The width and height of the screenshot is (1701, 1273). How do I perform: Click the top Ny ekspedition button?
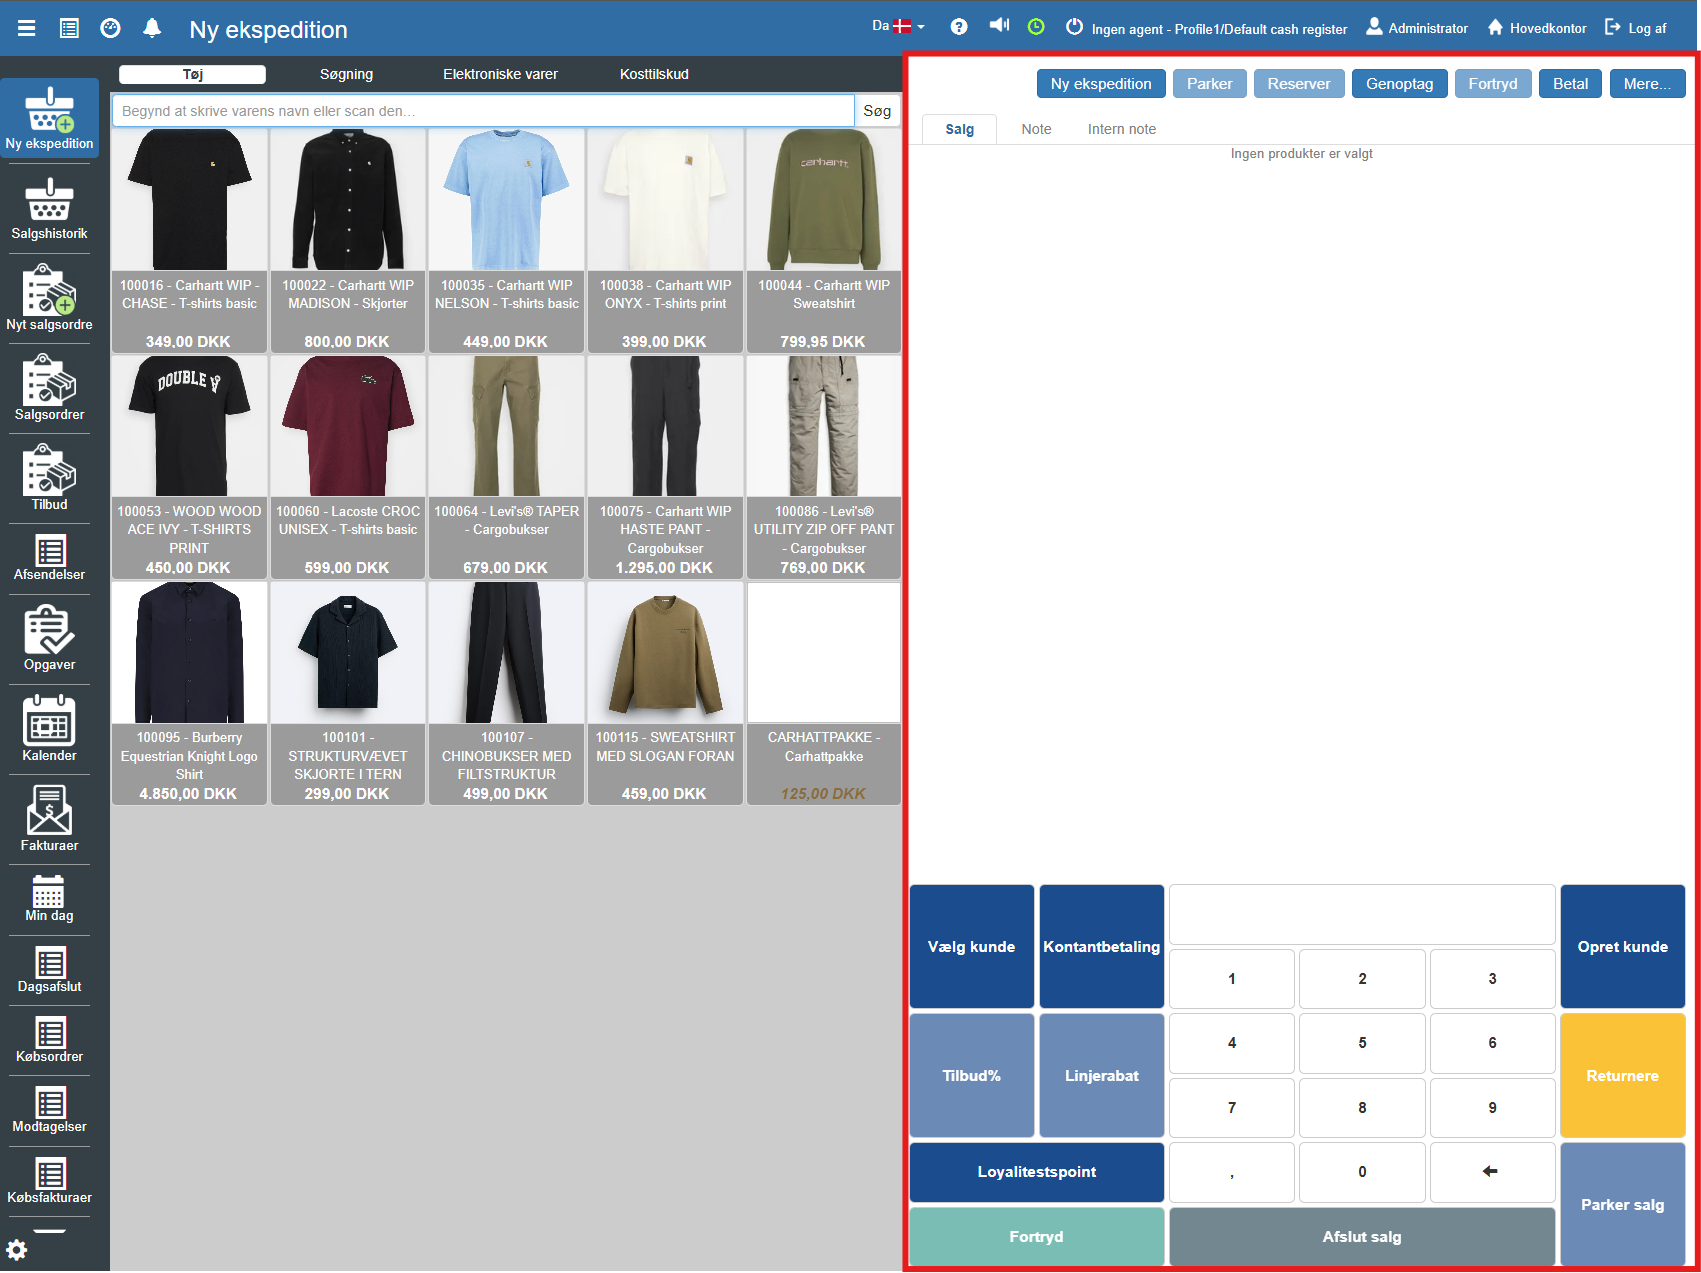coord(1101,84)
